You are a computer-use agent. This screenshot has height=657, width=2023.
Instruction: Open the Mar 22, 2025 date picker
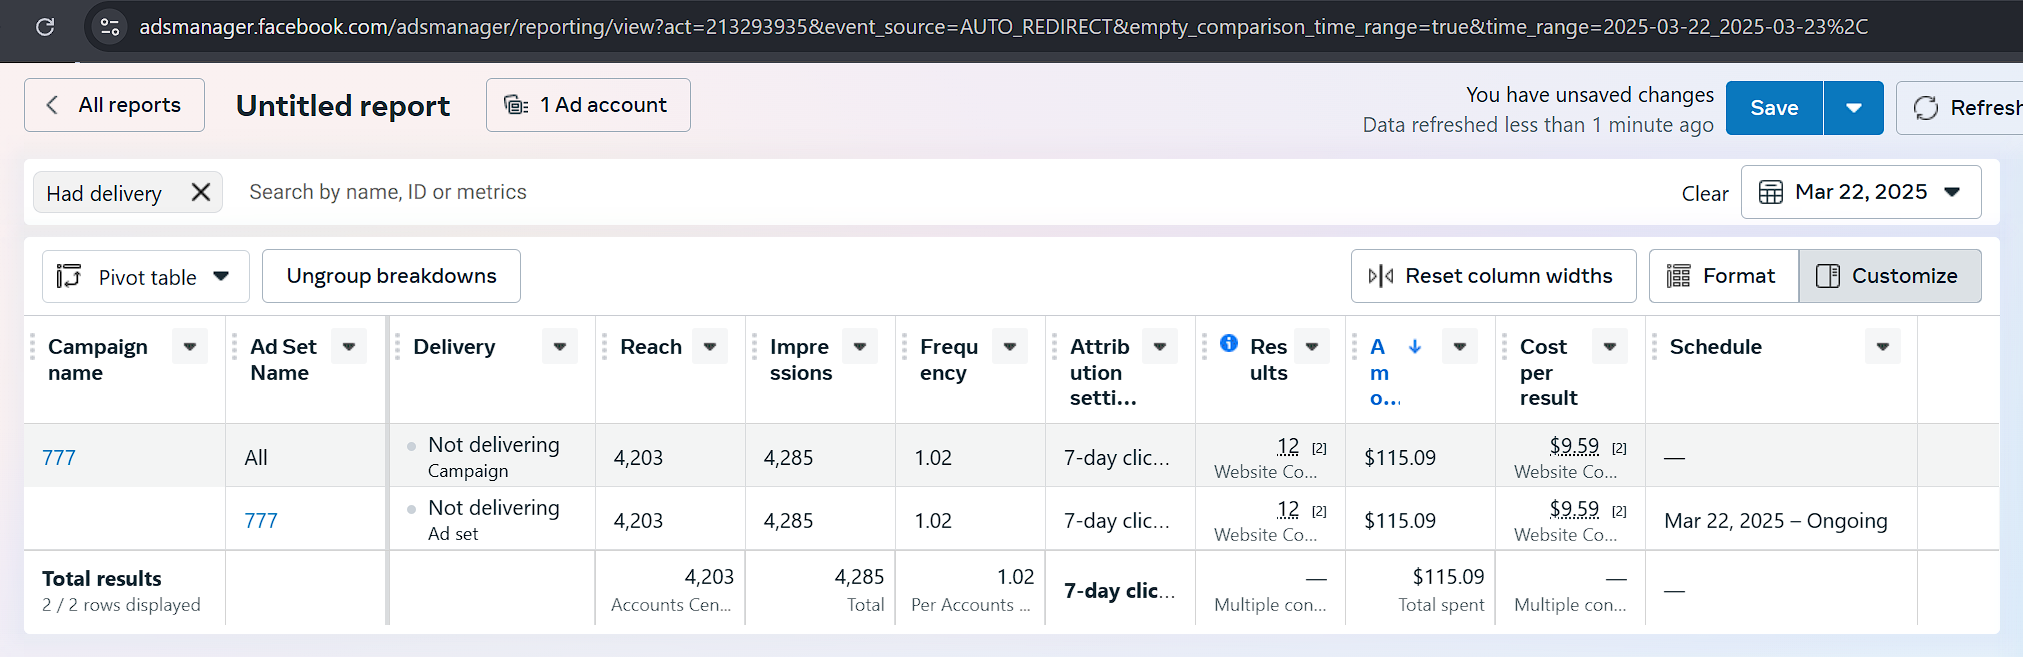(x=1860, y=192)
